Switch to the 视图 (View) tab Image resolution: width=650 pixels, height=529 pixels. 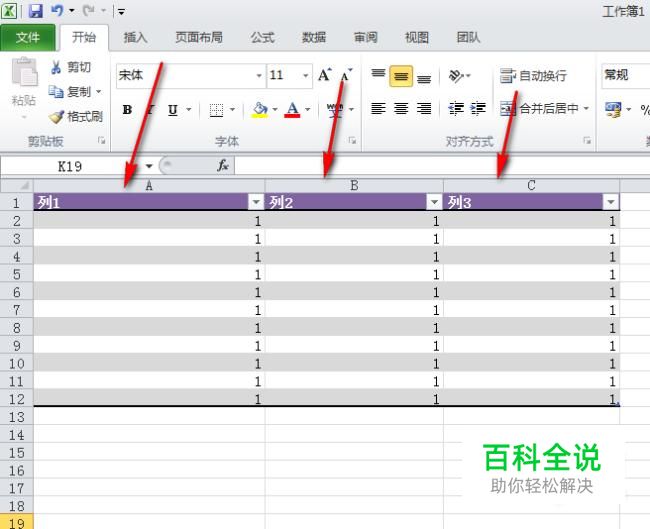point(417,38)
